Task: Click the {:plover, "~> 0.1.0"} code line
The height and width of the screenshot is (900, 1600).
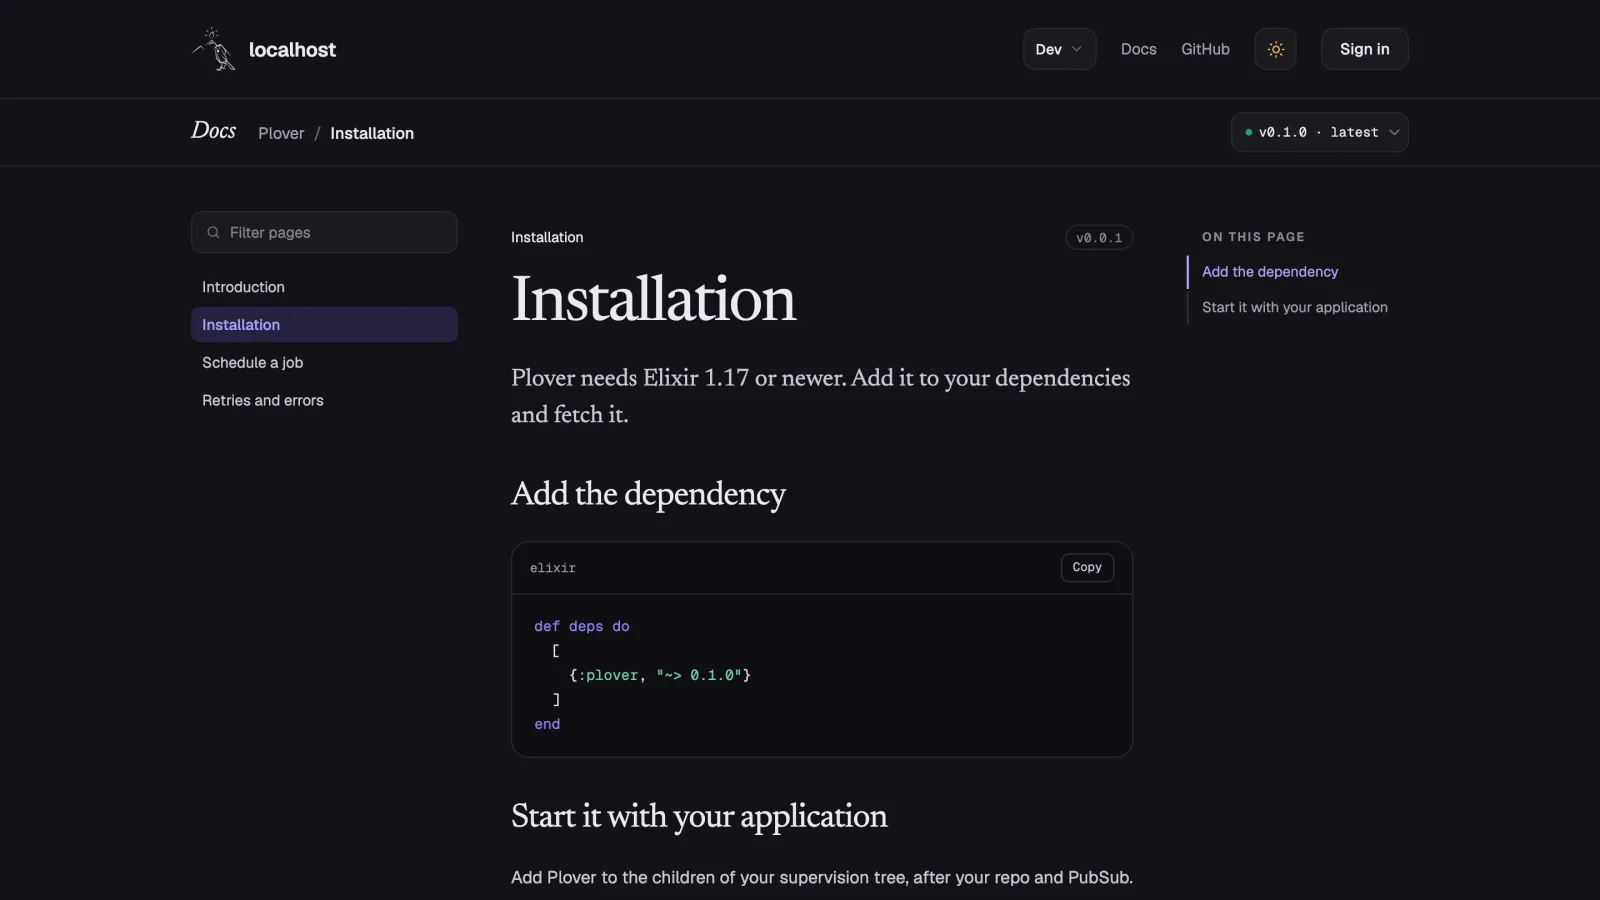Action: pyautogui.click(x=660, y=675)
